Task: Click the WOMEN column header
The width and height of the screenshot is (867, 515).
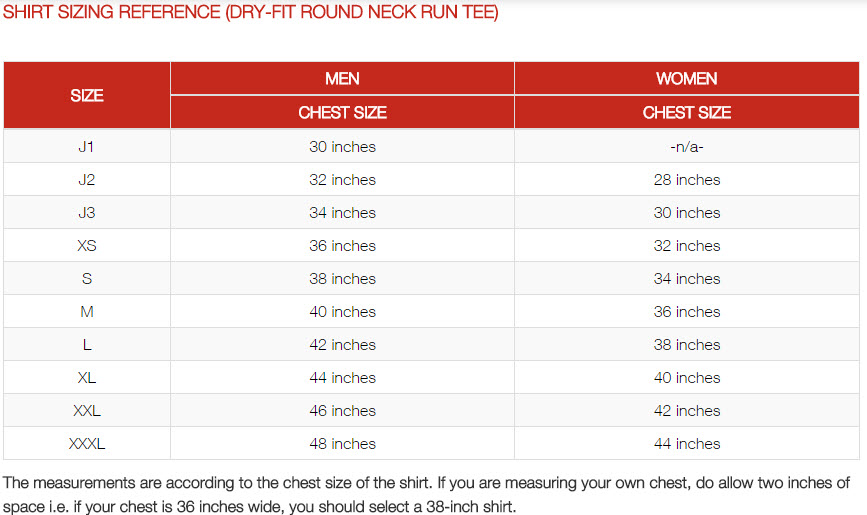Action: click(x=687, y=79)
